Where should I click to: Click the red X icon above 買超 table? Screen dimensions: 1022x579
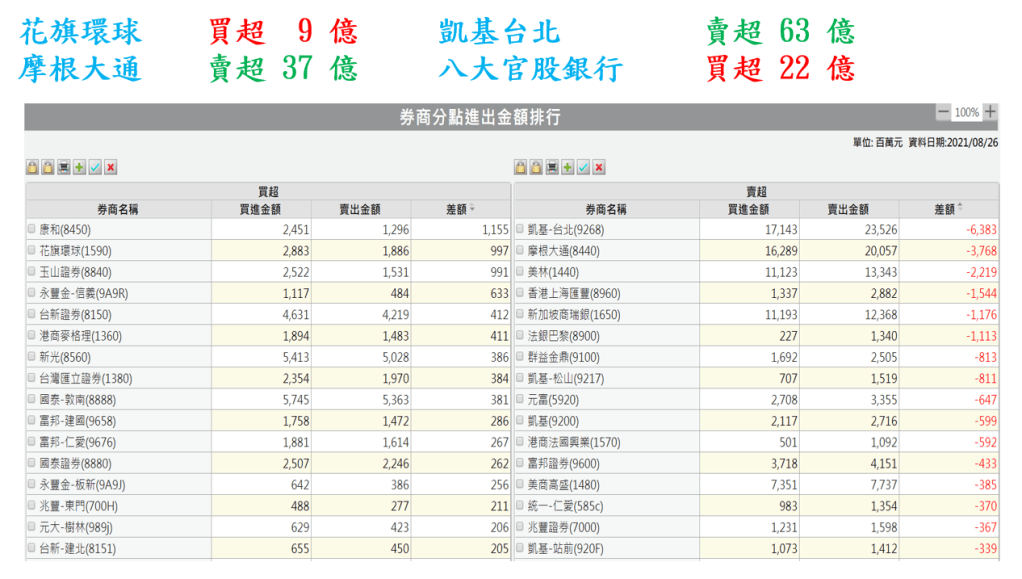[111, 167]
